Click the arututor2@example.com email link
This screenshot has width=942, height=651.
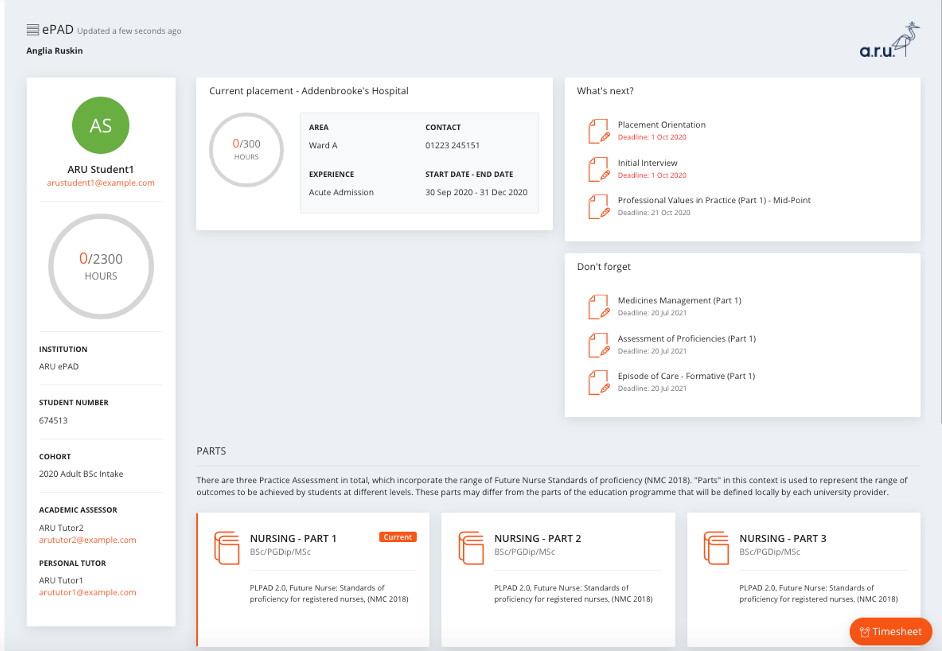[x=87, y=540]
